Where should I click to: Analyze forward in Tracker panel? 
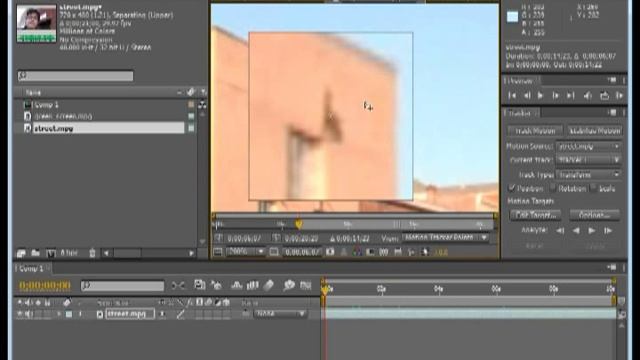point(591,231)
